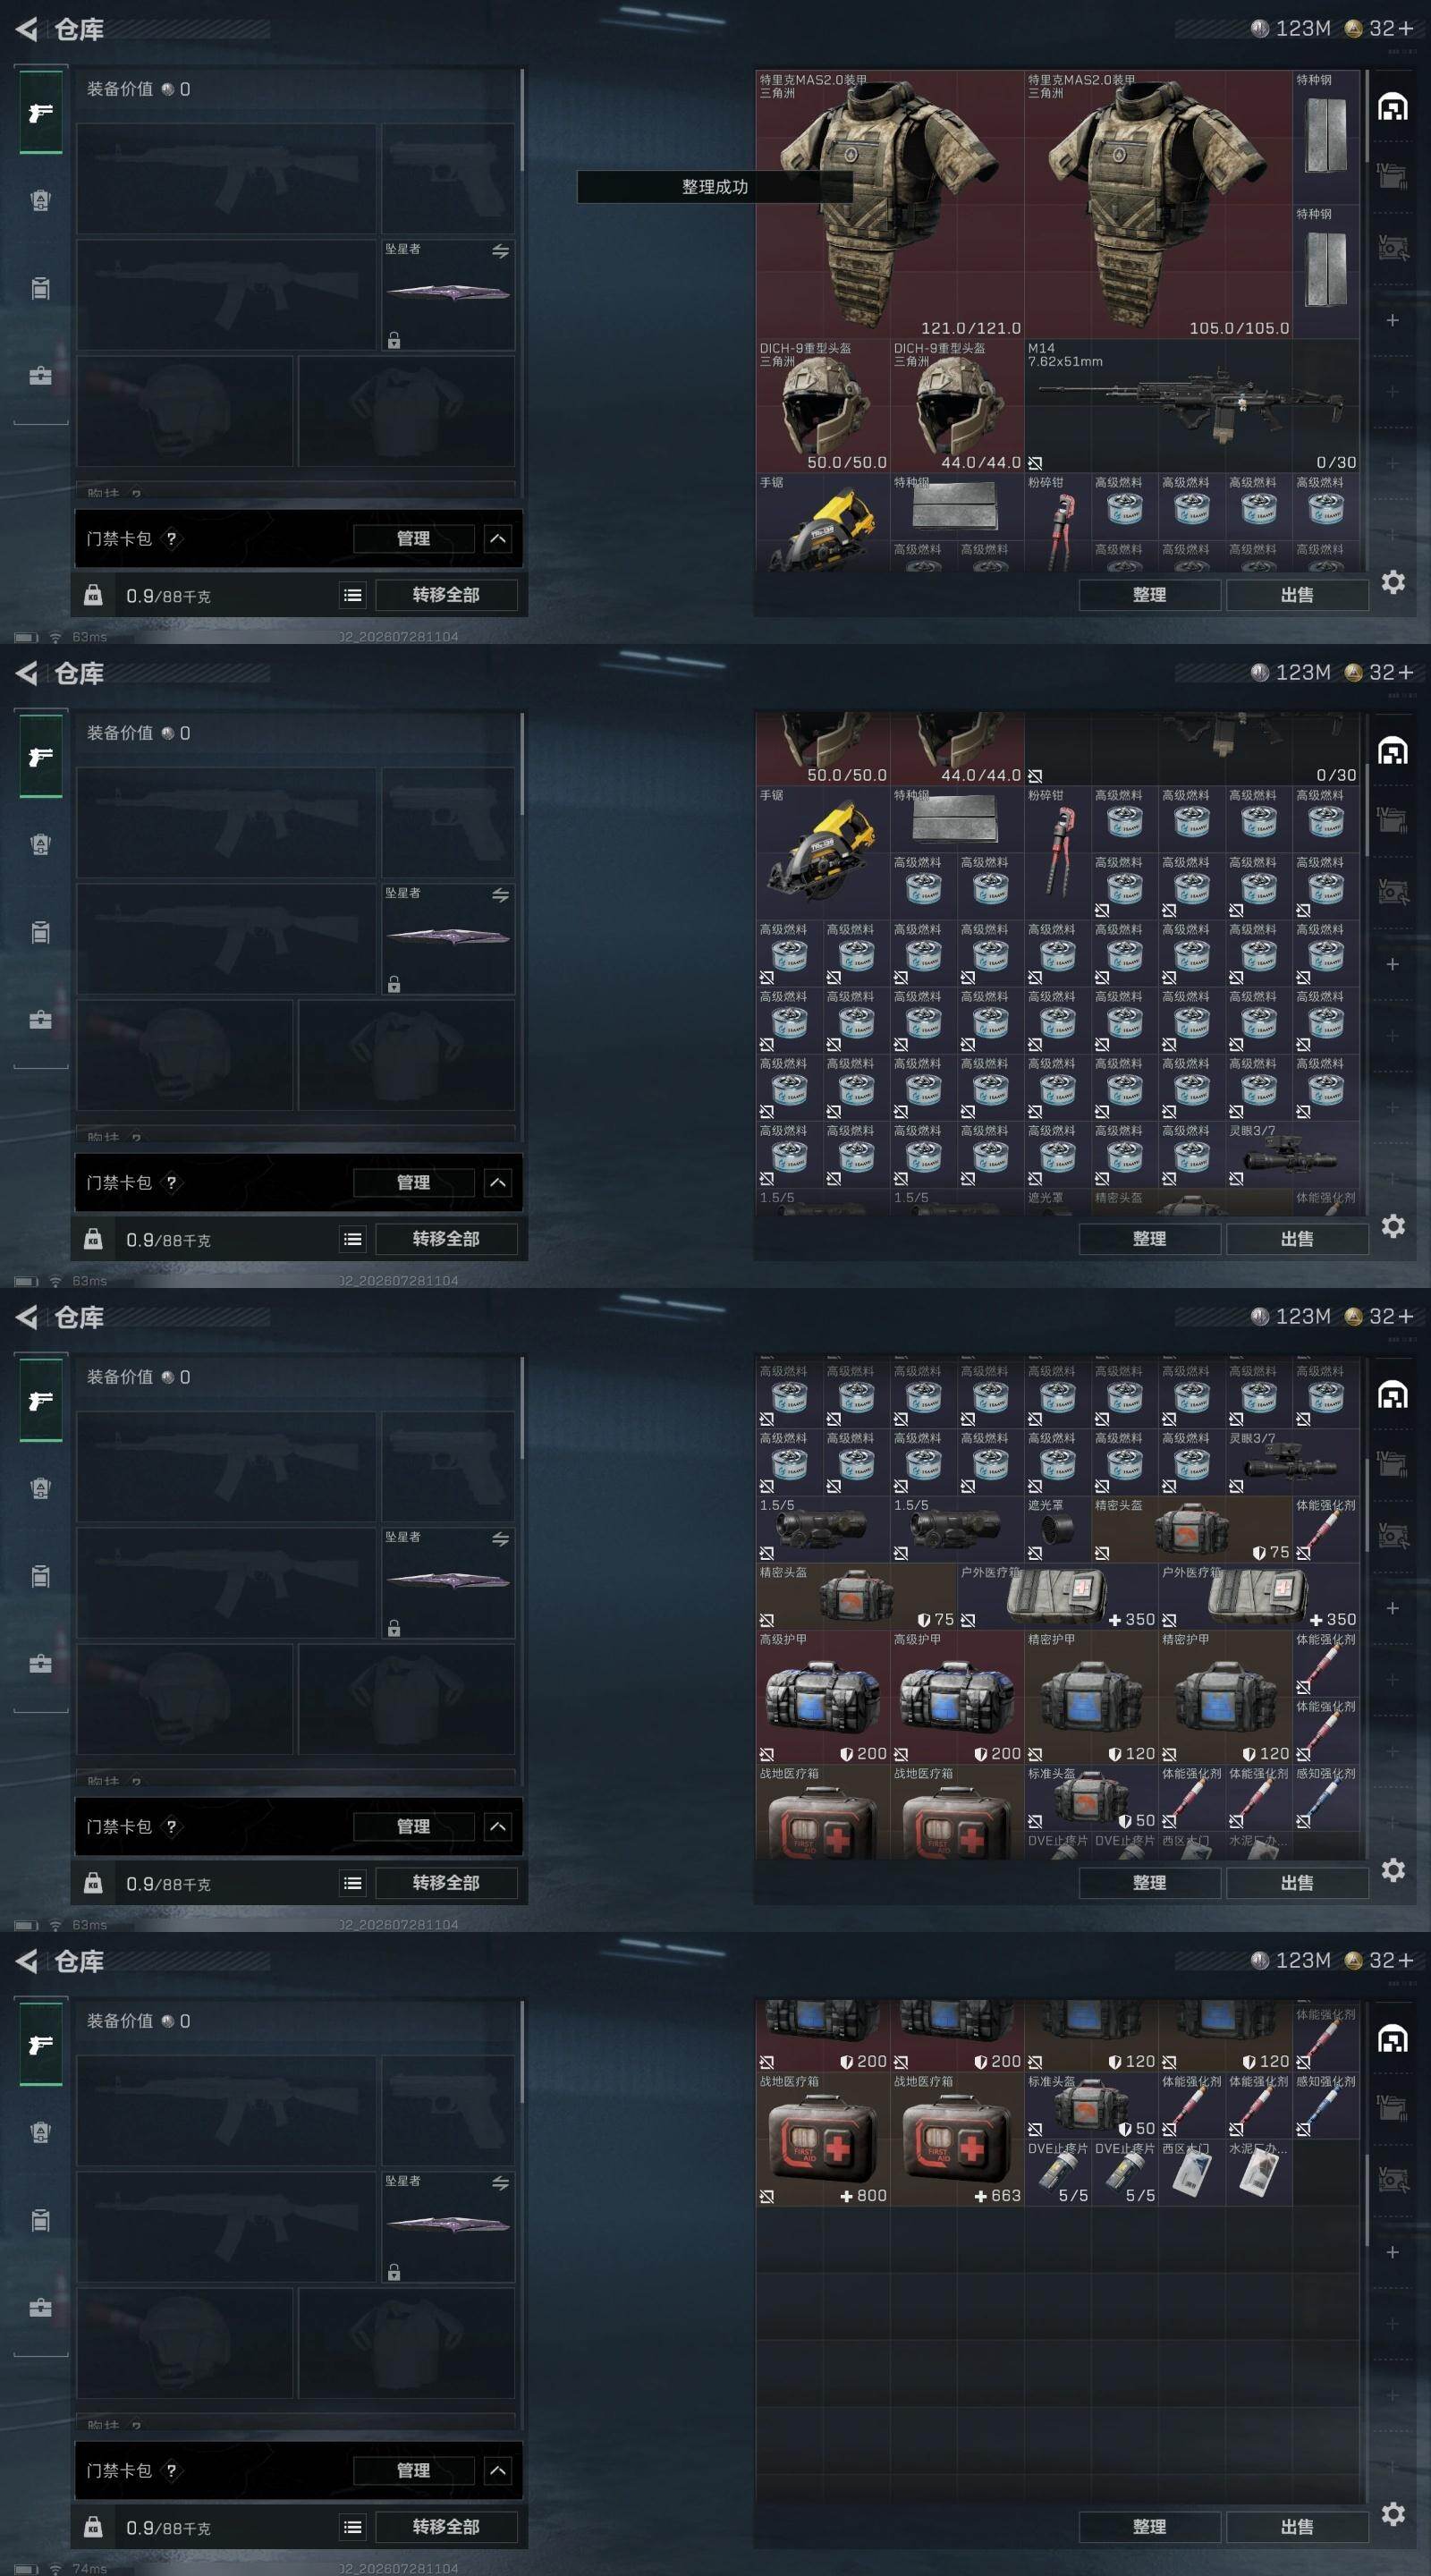The image size is (1431, 2576).
Task: Open the VO warehouse page on 整理成功 screen
Action: [1393, 248]
